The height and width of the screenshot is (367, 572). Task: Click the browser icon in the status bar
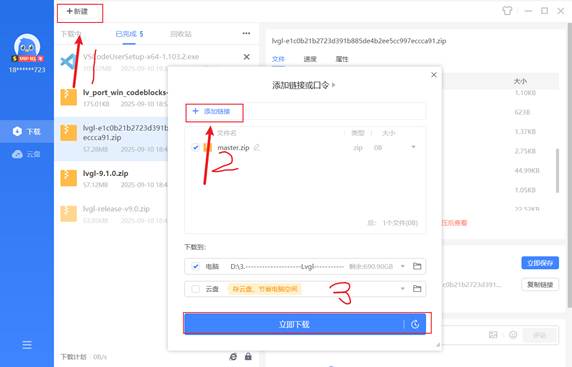[233, 357]
